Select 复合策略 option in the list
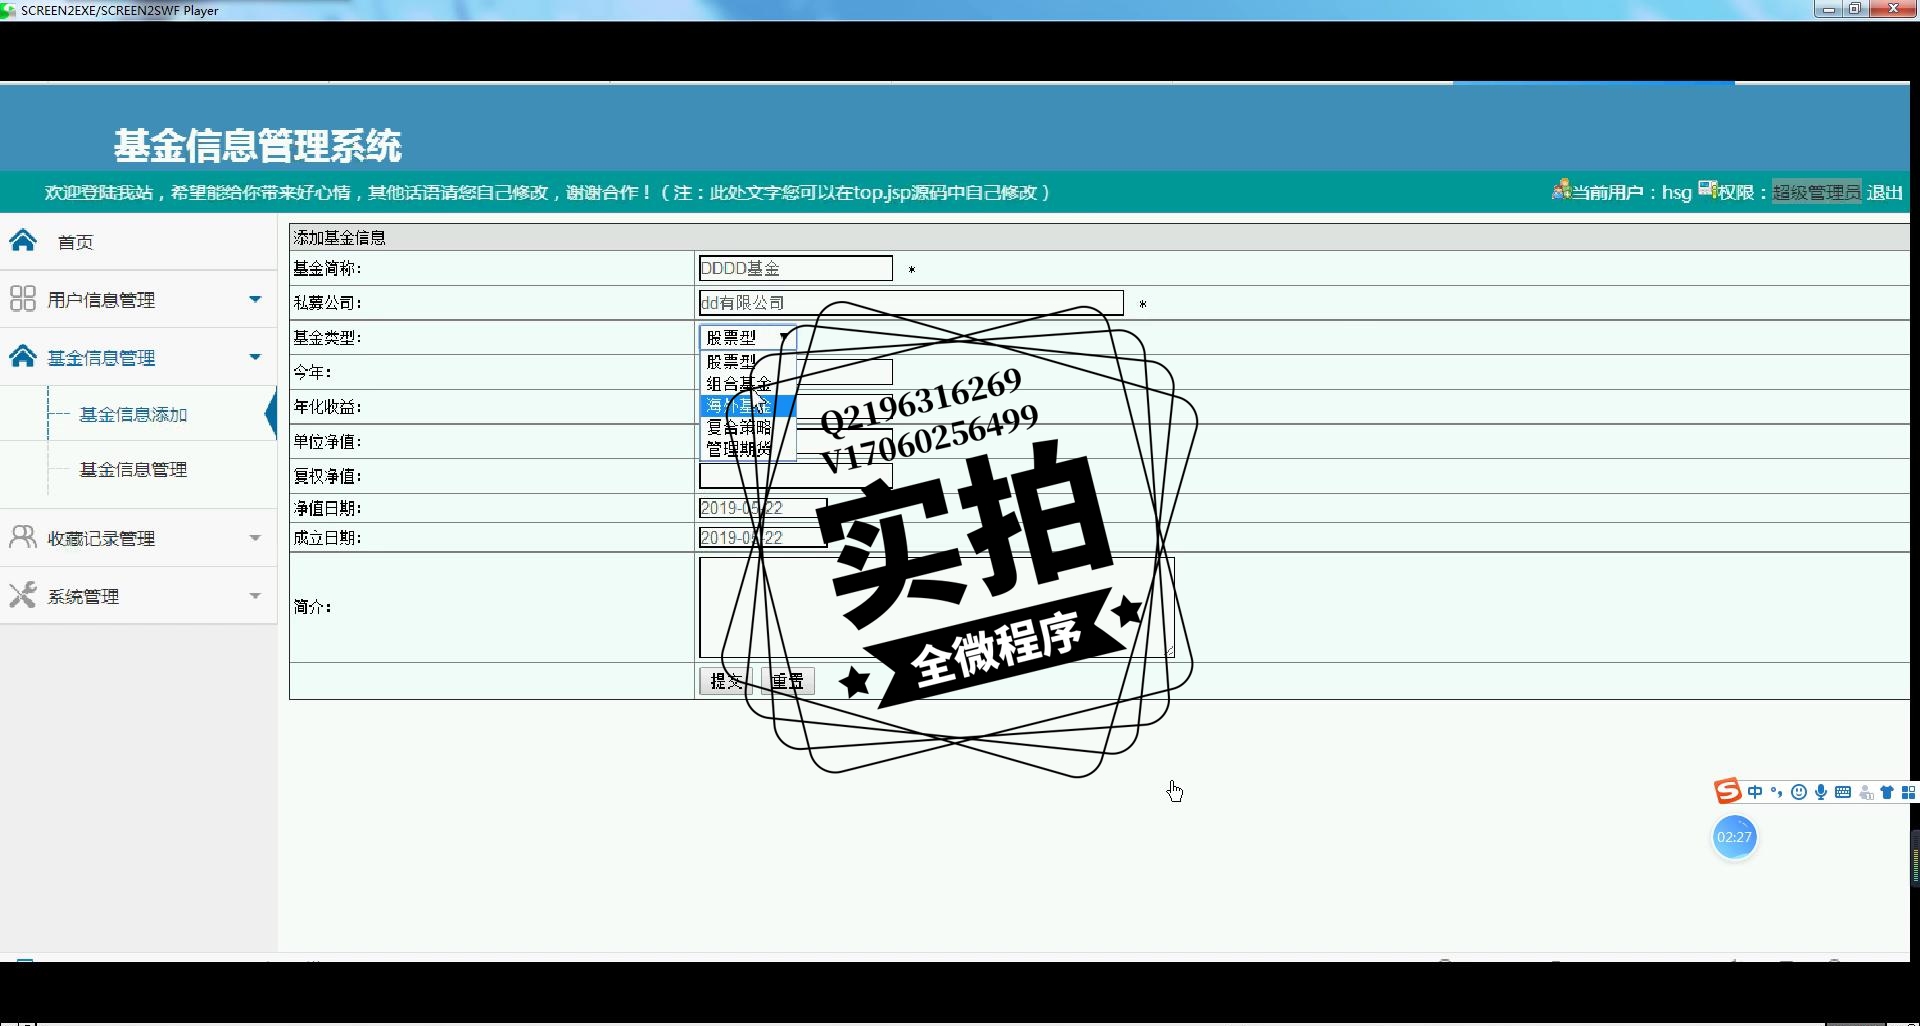 pos(748,427)
